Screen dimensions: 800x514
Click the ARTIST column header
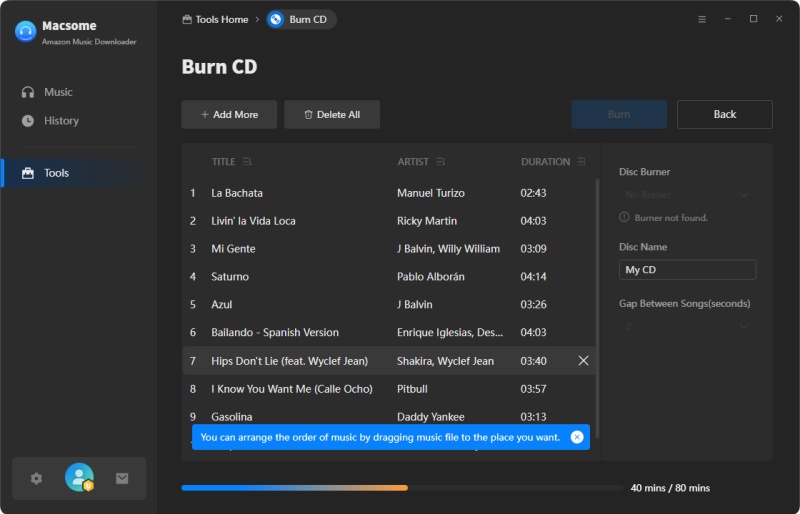(x=413, y=162)
